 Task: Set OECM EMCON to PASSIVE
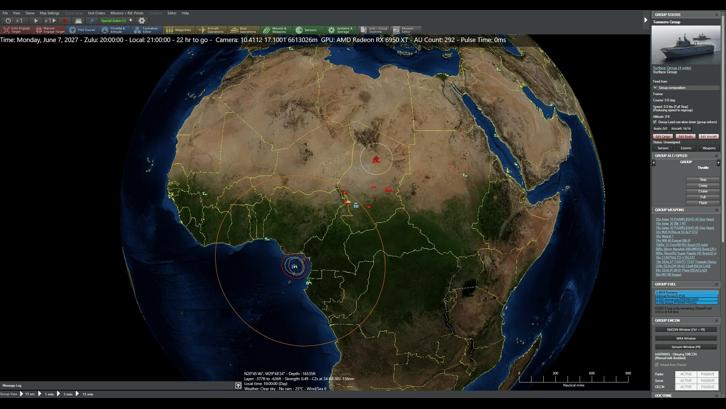pyautogui.click(x=707, y=387)
